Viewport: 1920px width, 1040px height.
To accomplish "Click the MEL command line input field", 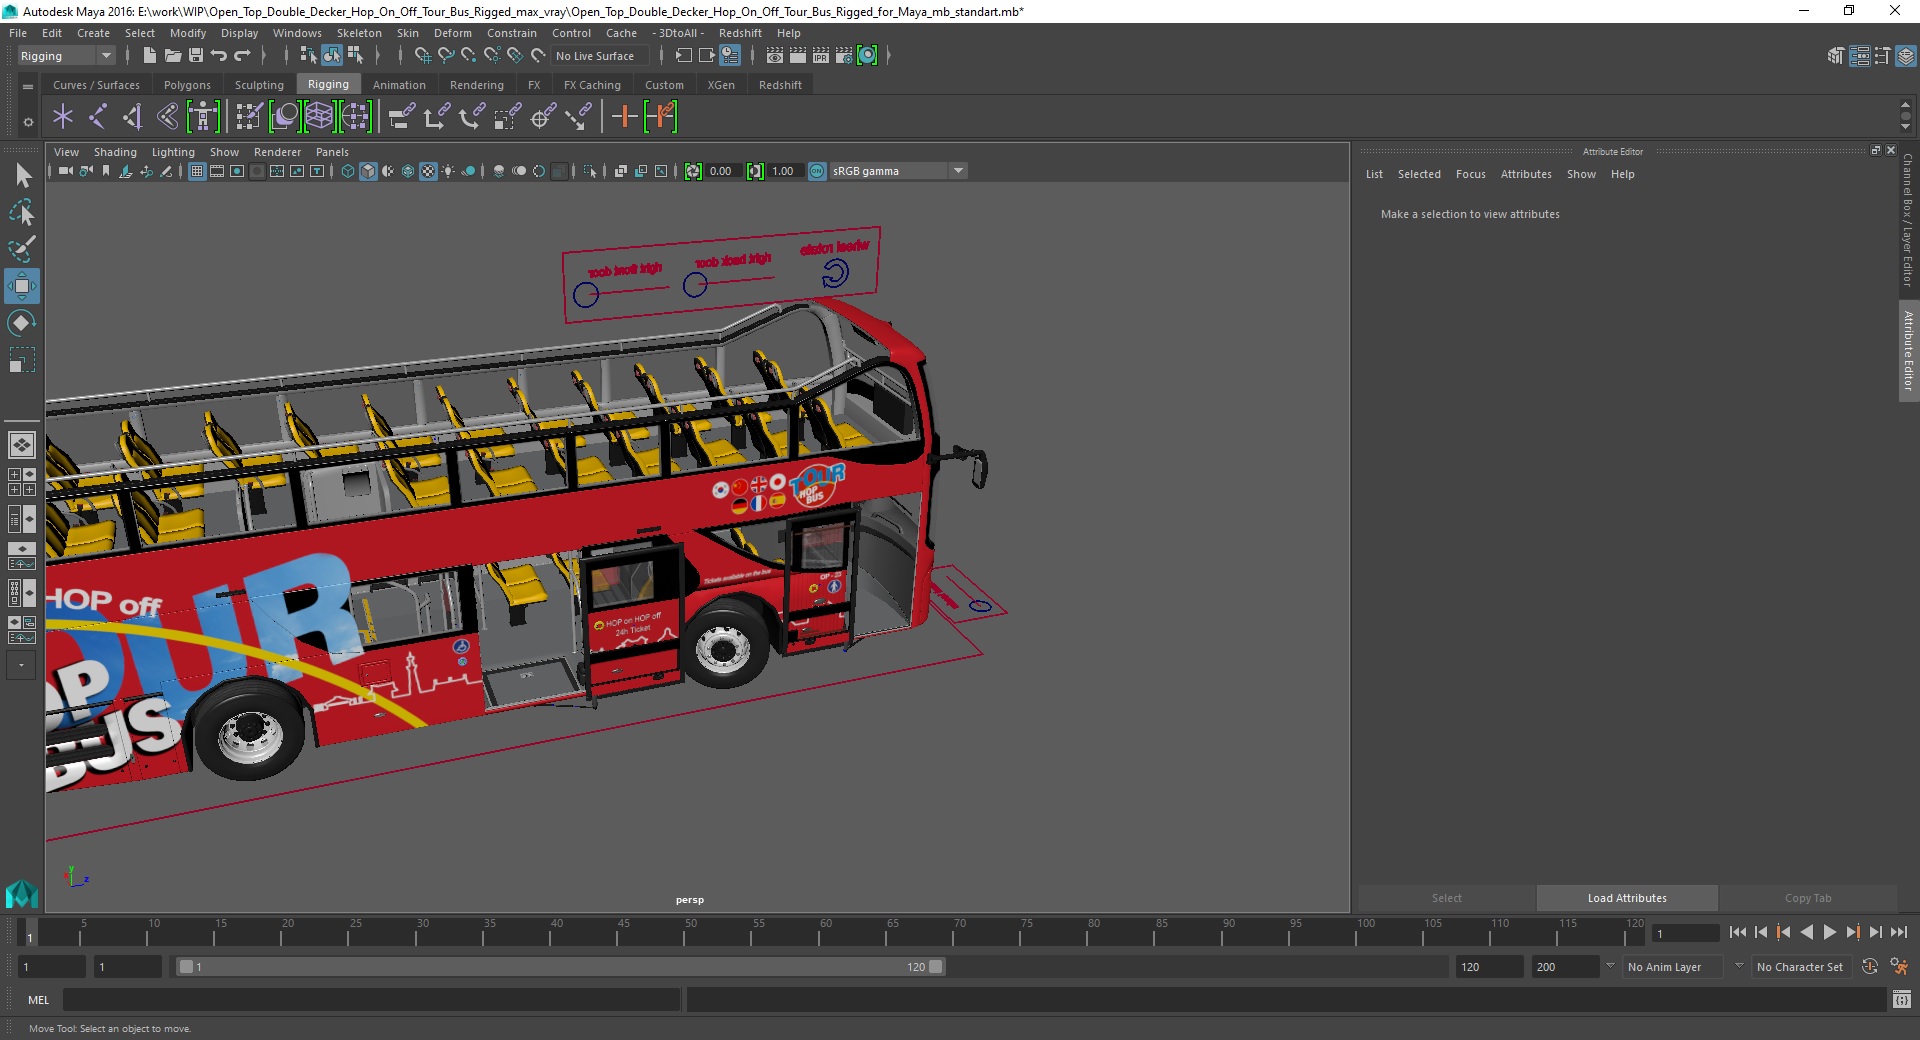I will pos(372,999).
